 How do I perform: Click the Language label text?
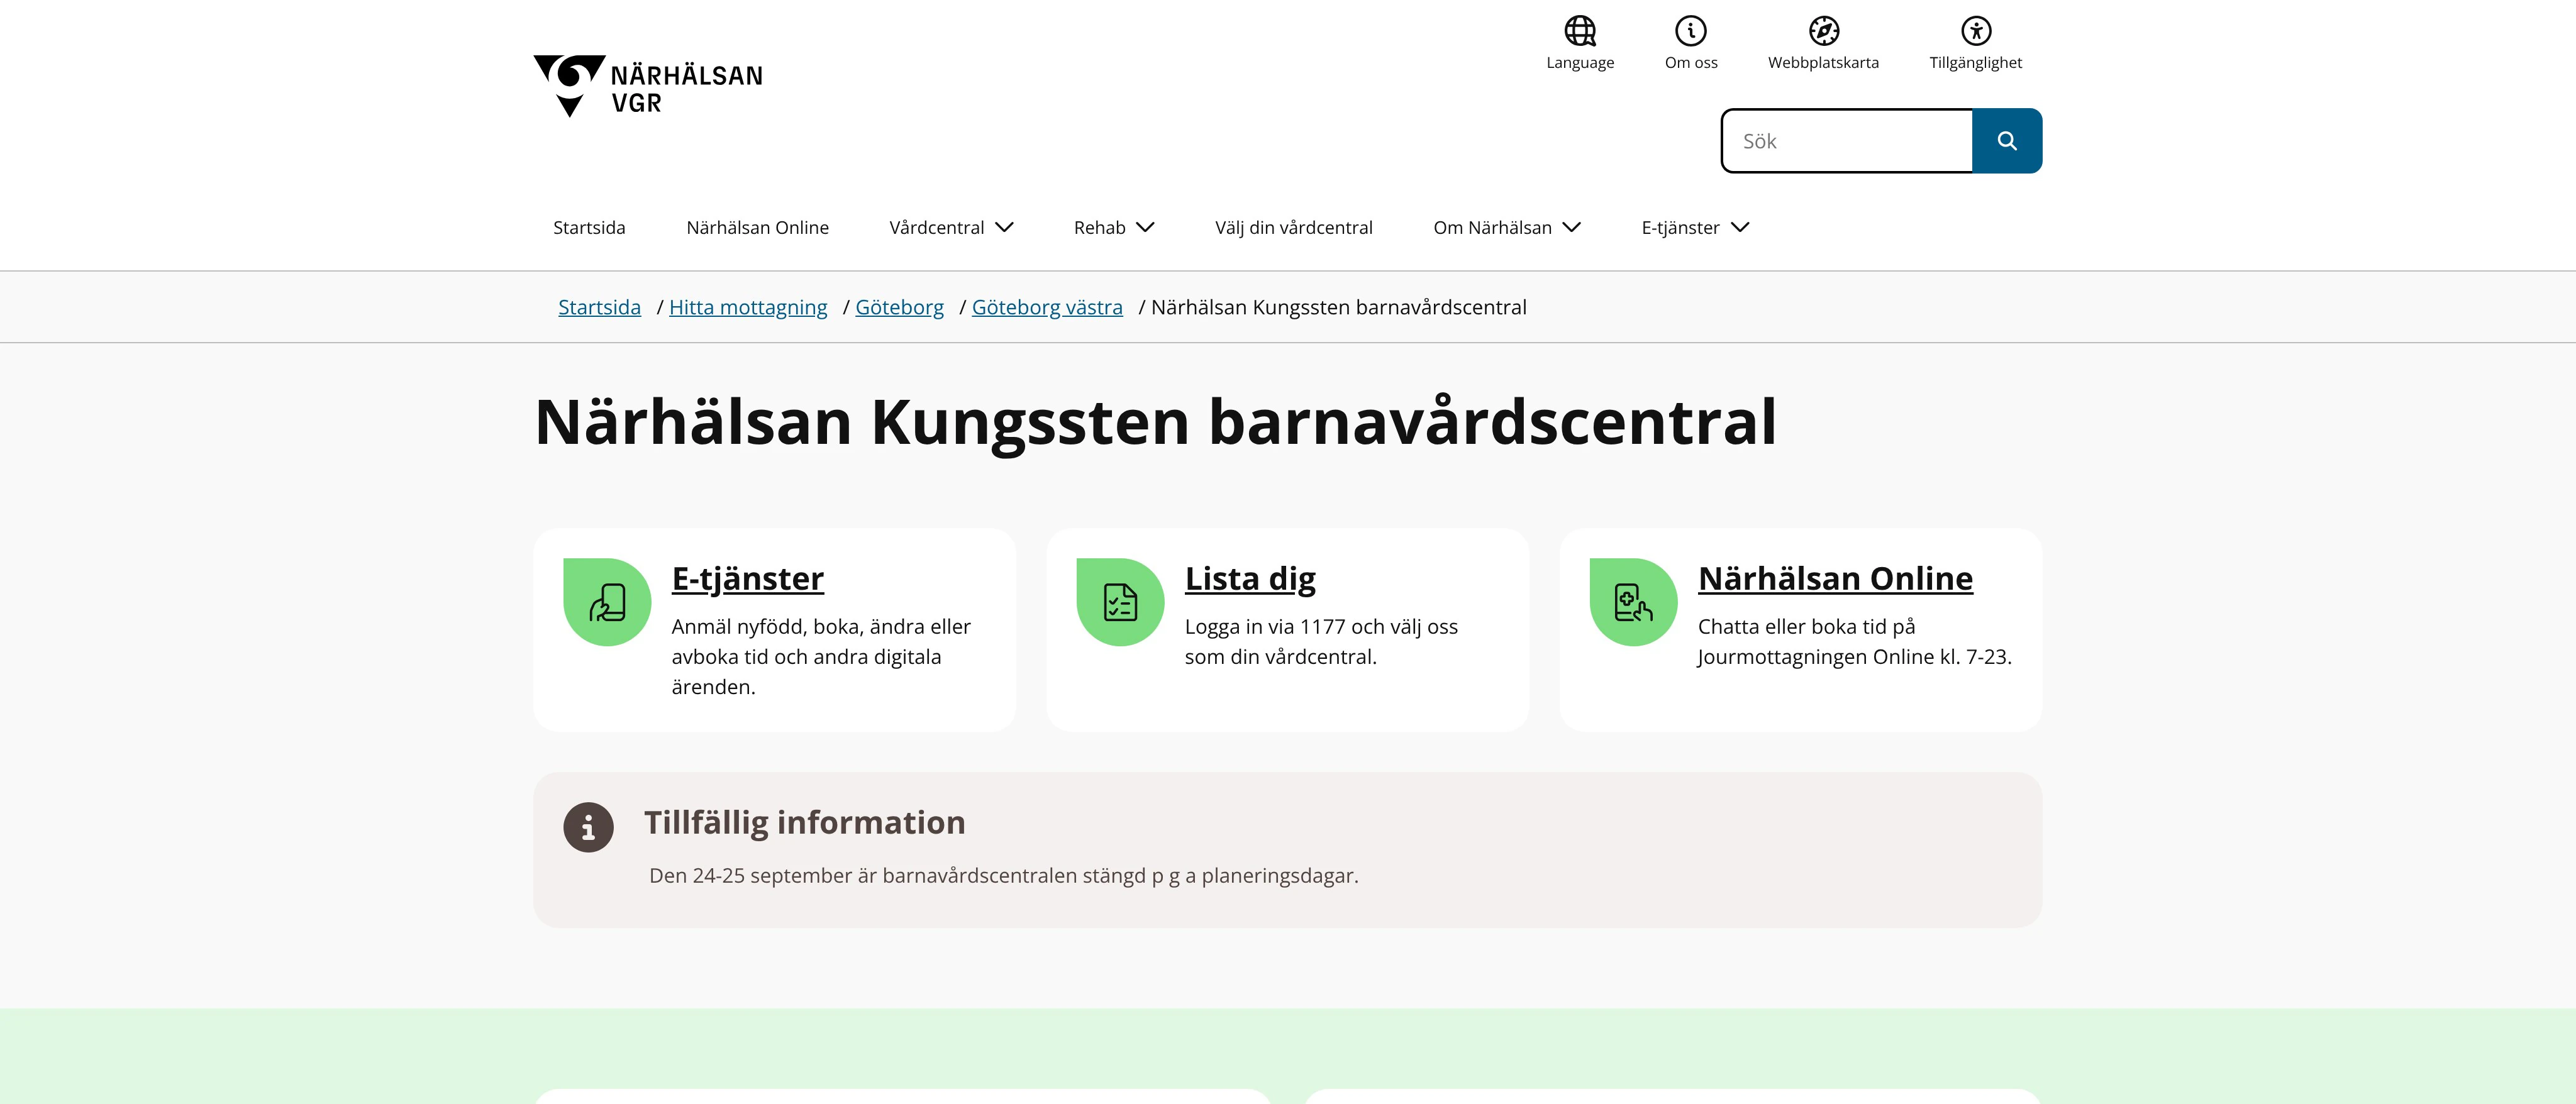coord(1580,63)
